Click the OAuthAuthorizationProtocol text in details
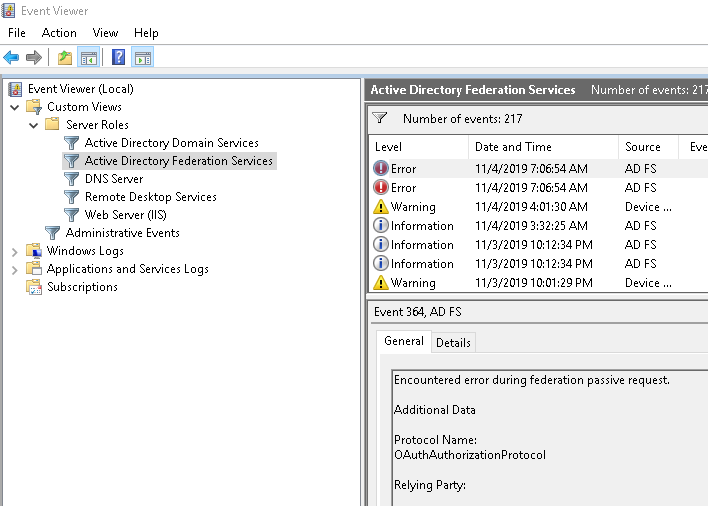This screenshot has height=506, width=708. pyautogui.click(x=470, y=455)
